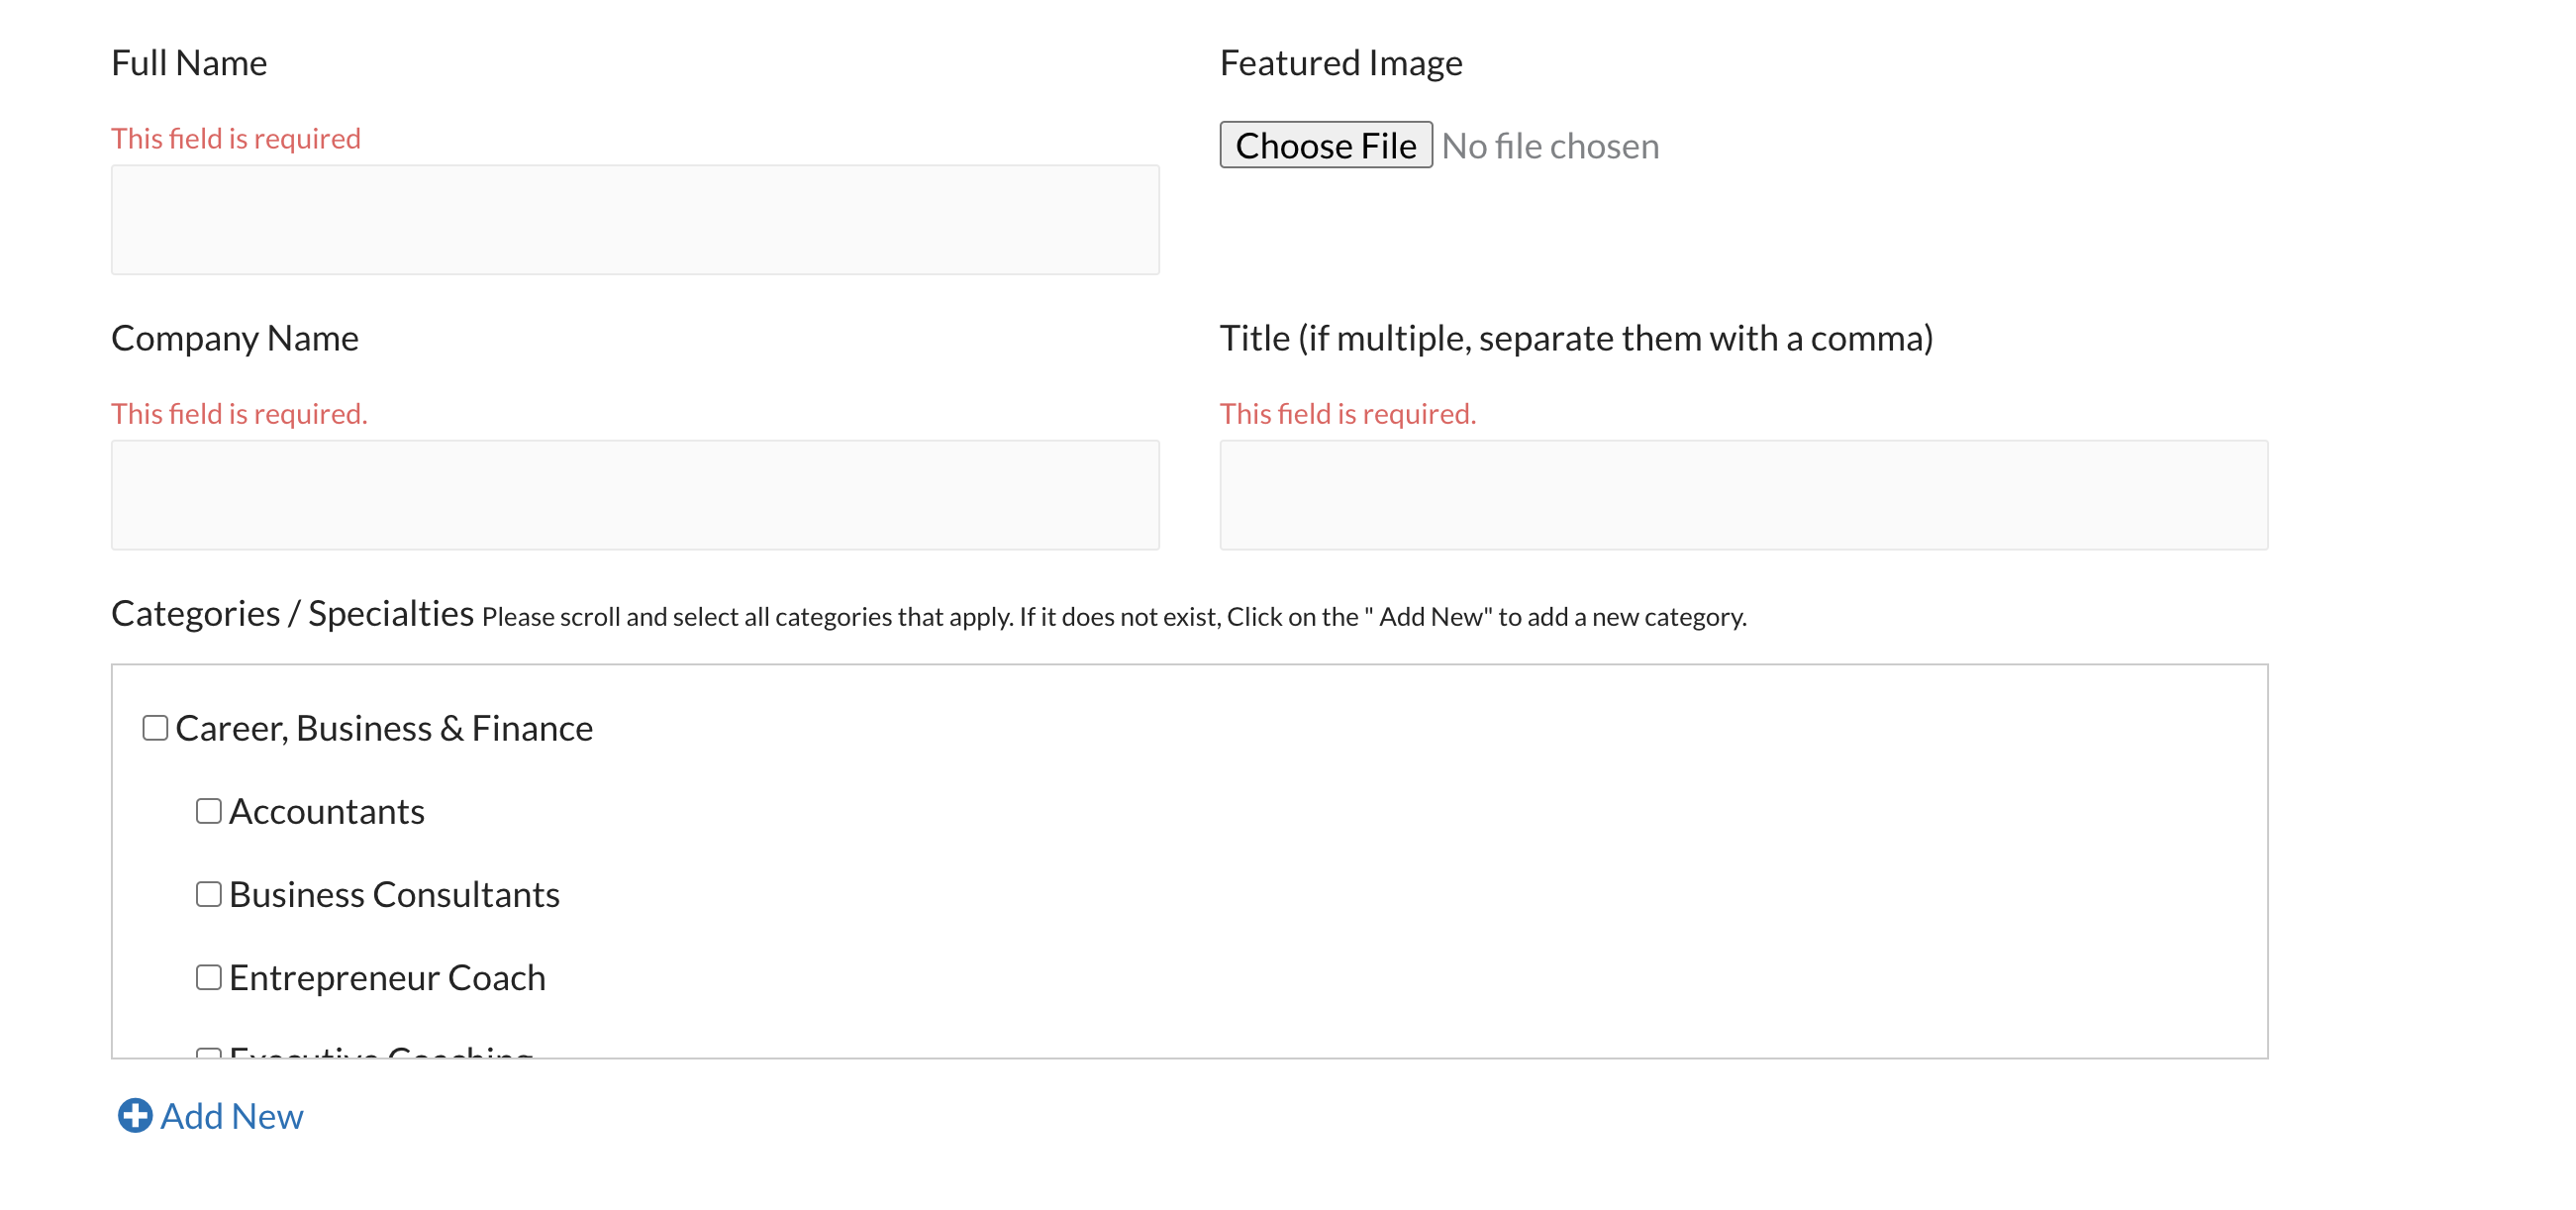The image size is (2576, 1210).
Task: Click the Accountants label text
Action: [x=326, y=811]
